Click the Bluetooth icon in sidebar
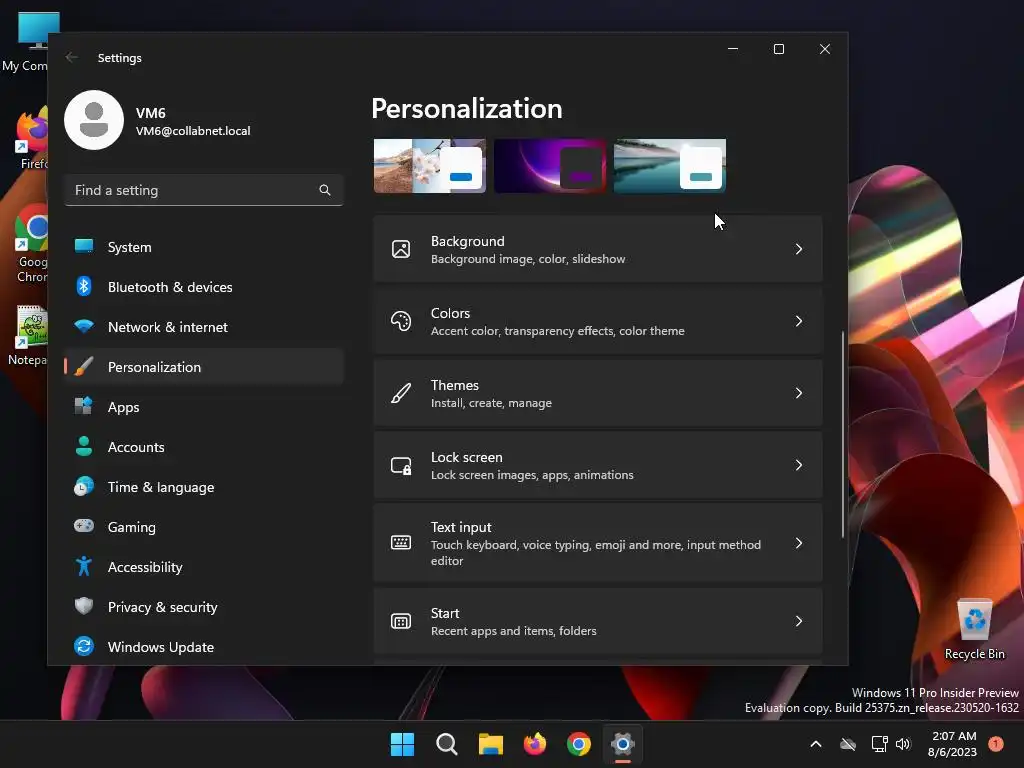The image size is (1024, 768). 84,286
